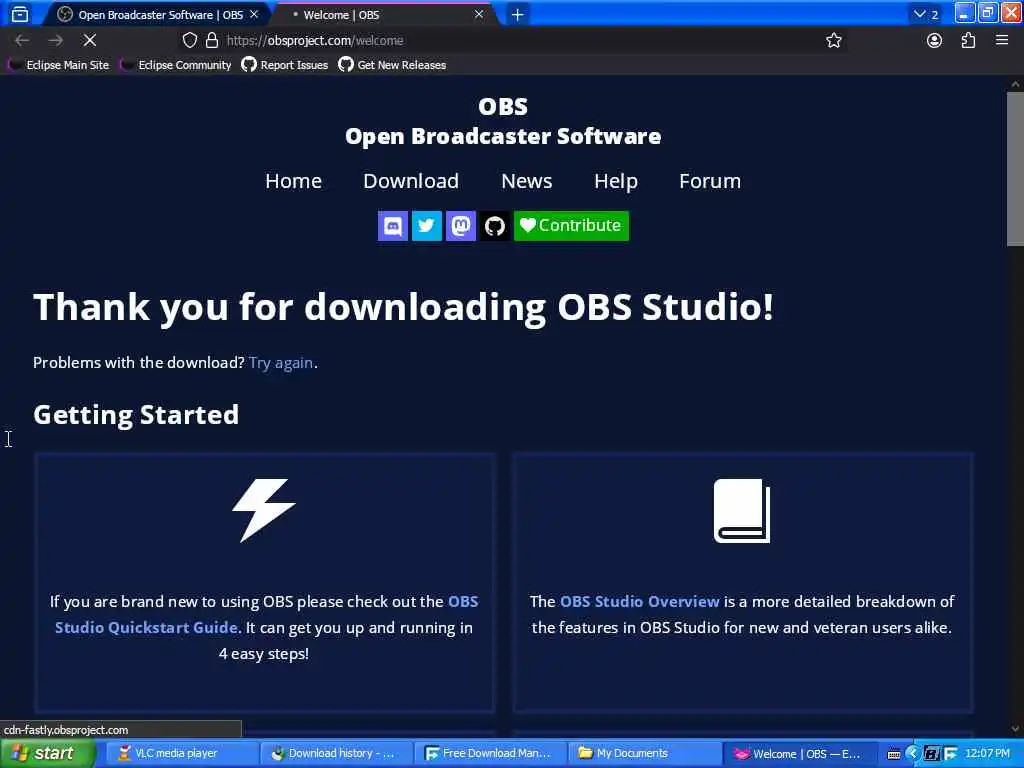The width and height of the screenshot is (1024, 768).
Task: Click the scrollbar down arrow
Action: pyautogui.click(x=1015, y=728)
